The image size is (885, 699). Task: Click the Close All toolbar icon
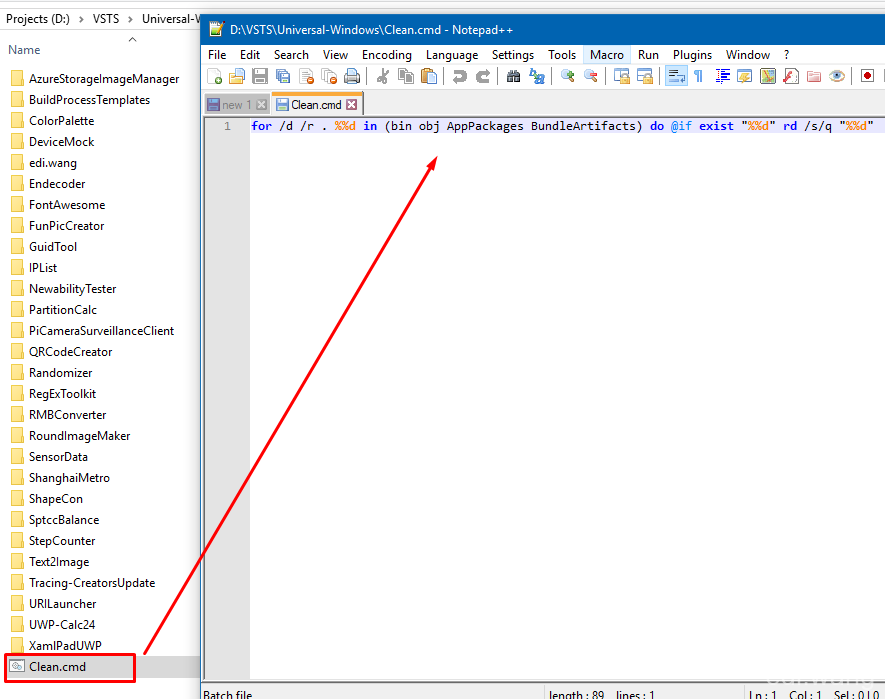(328, 76)
